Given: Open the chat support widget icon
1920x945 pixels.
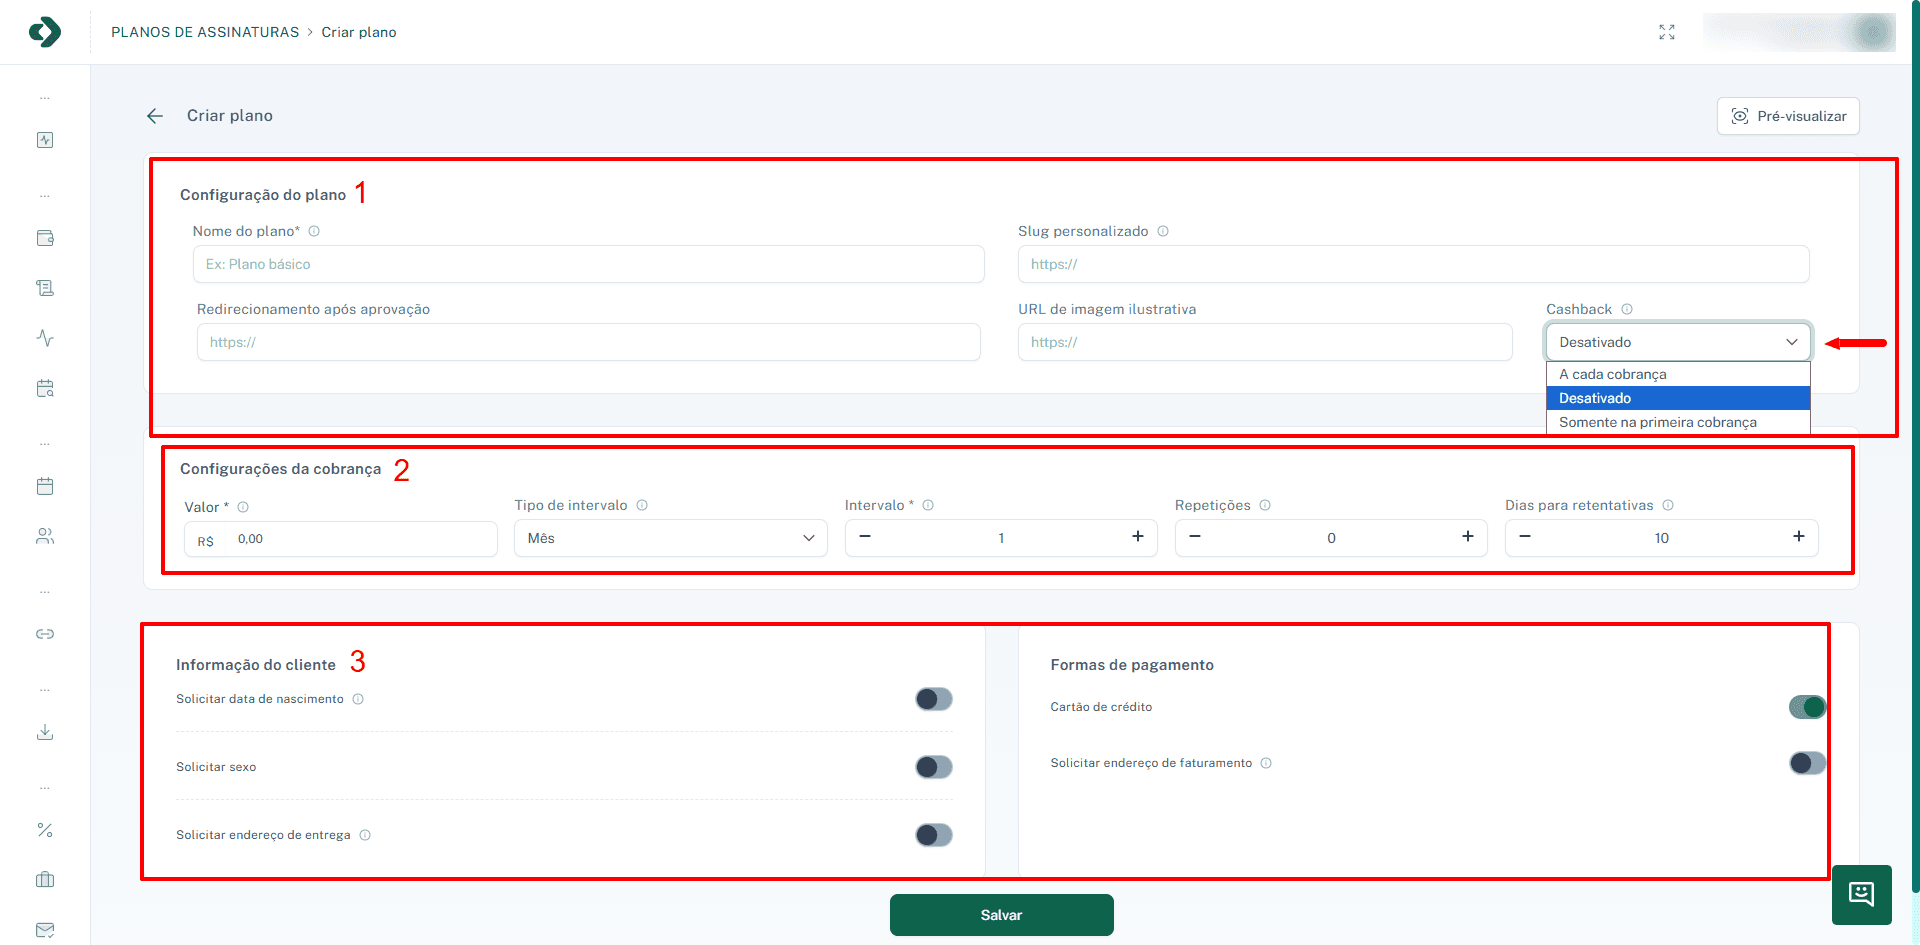Looking at the screenshot, I should [x=1861, y=894].
